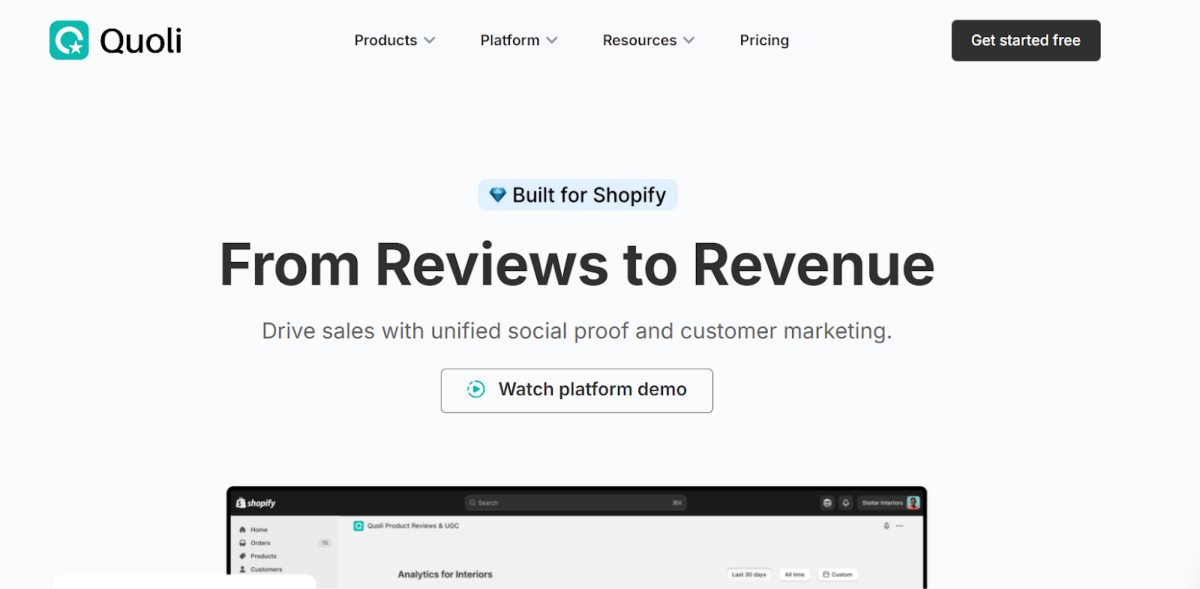
Task: Click the Orders count badge 15
Action: tap(324, 543)
